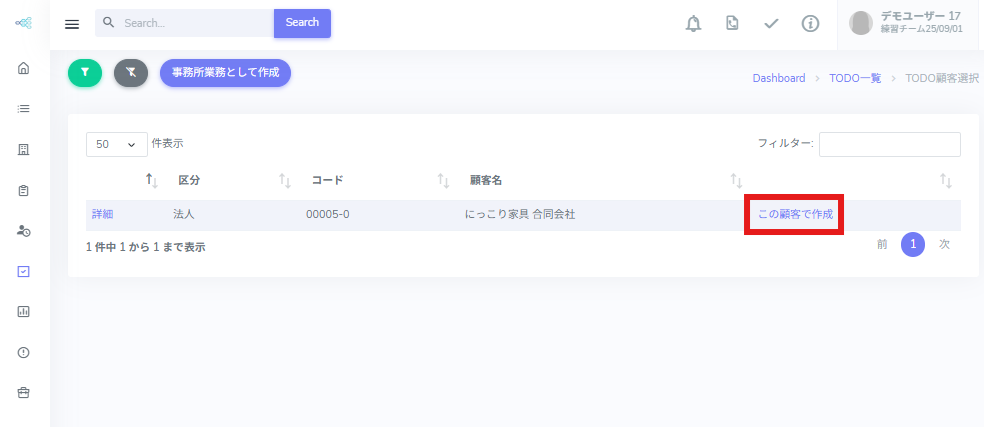This screenshot has width=984, height=427.
Task: Click the notification bell icon
Action: [693, 24]
